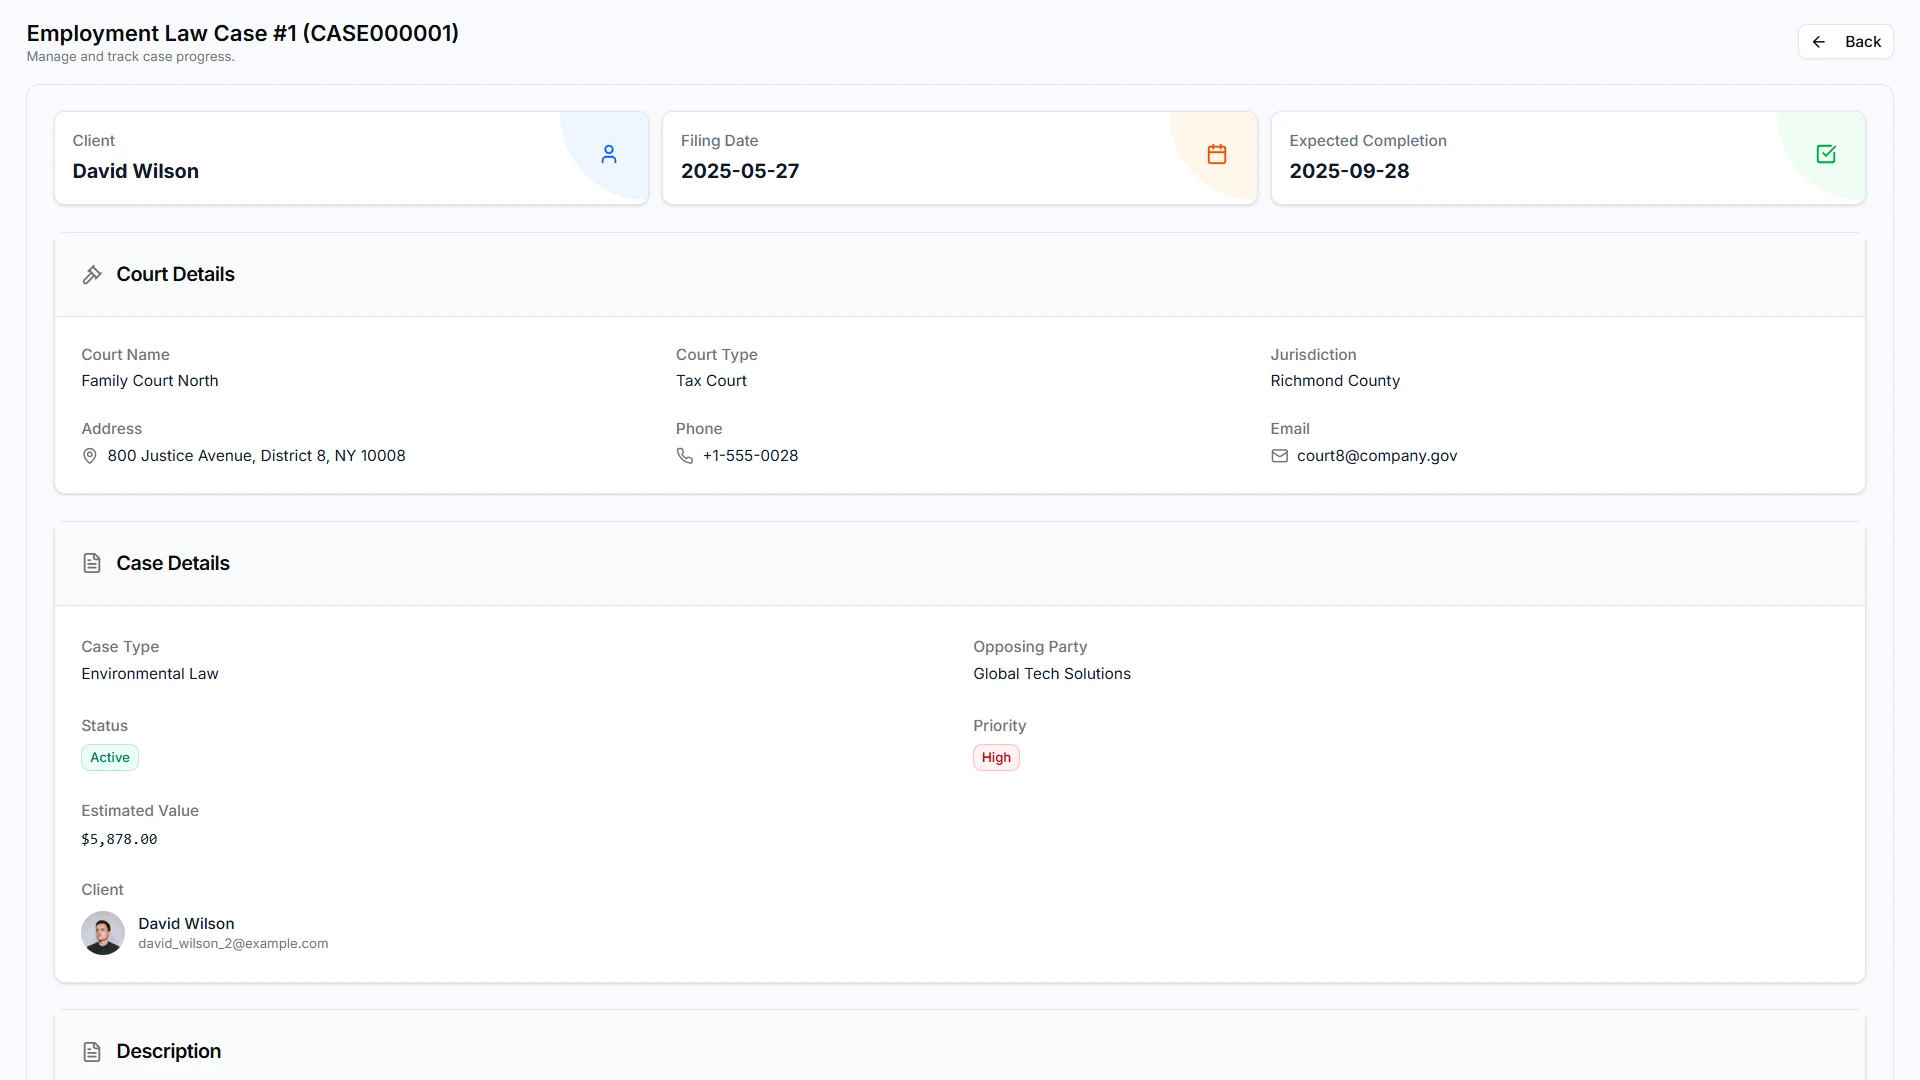Image resolution: width=1920 pixels, height=1080 pixels.
Task: Click the $5,878.00 estimated value
Action: (119, 840)
